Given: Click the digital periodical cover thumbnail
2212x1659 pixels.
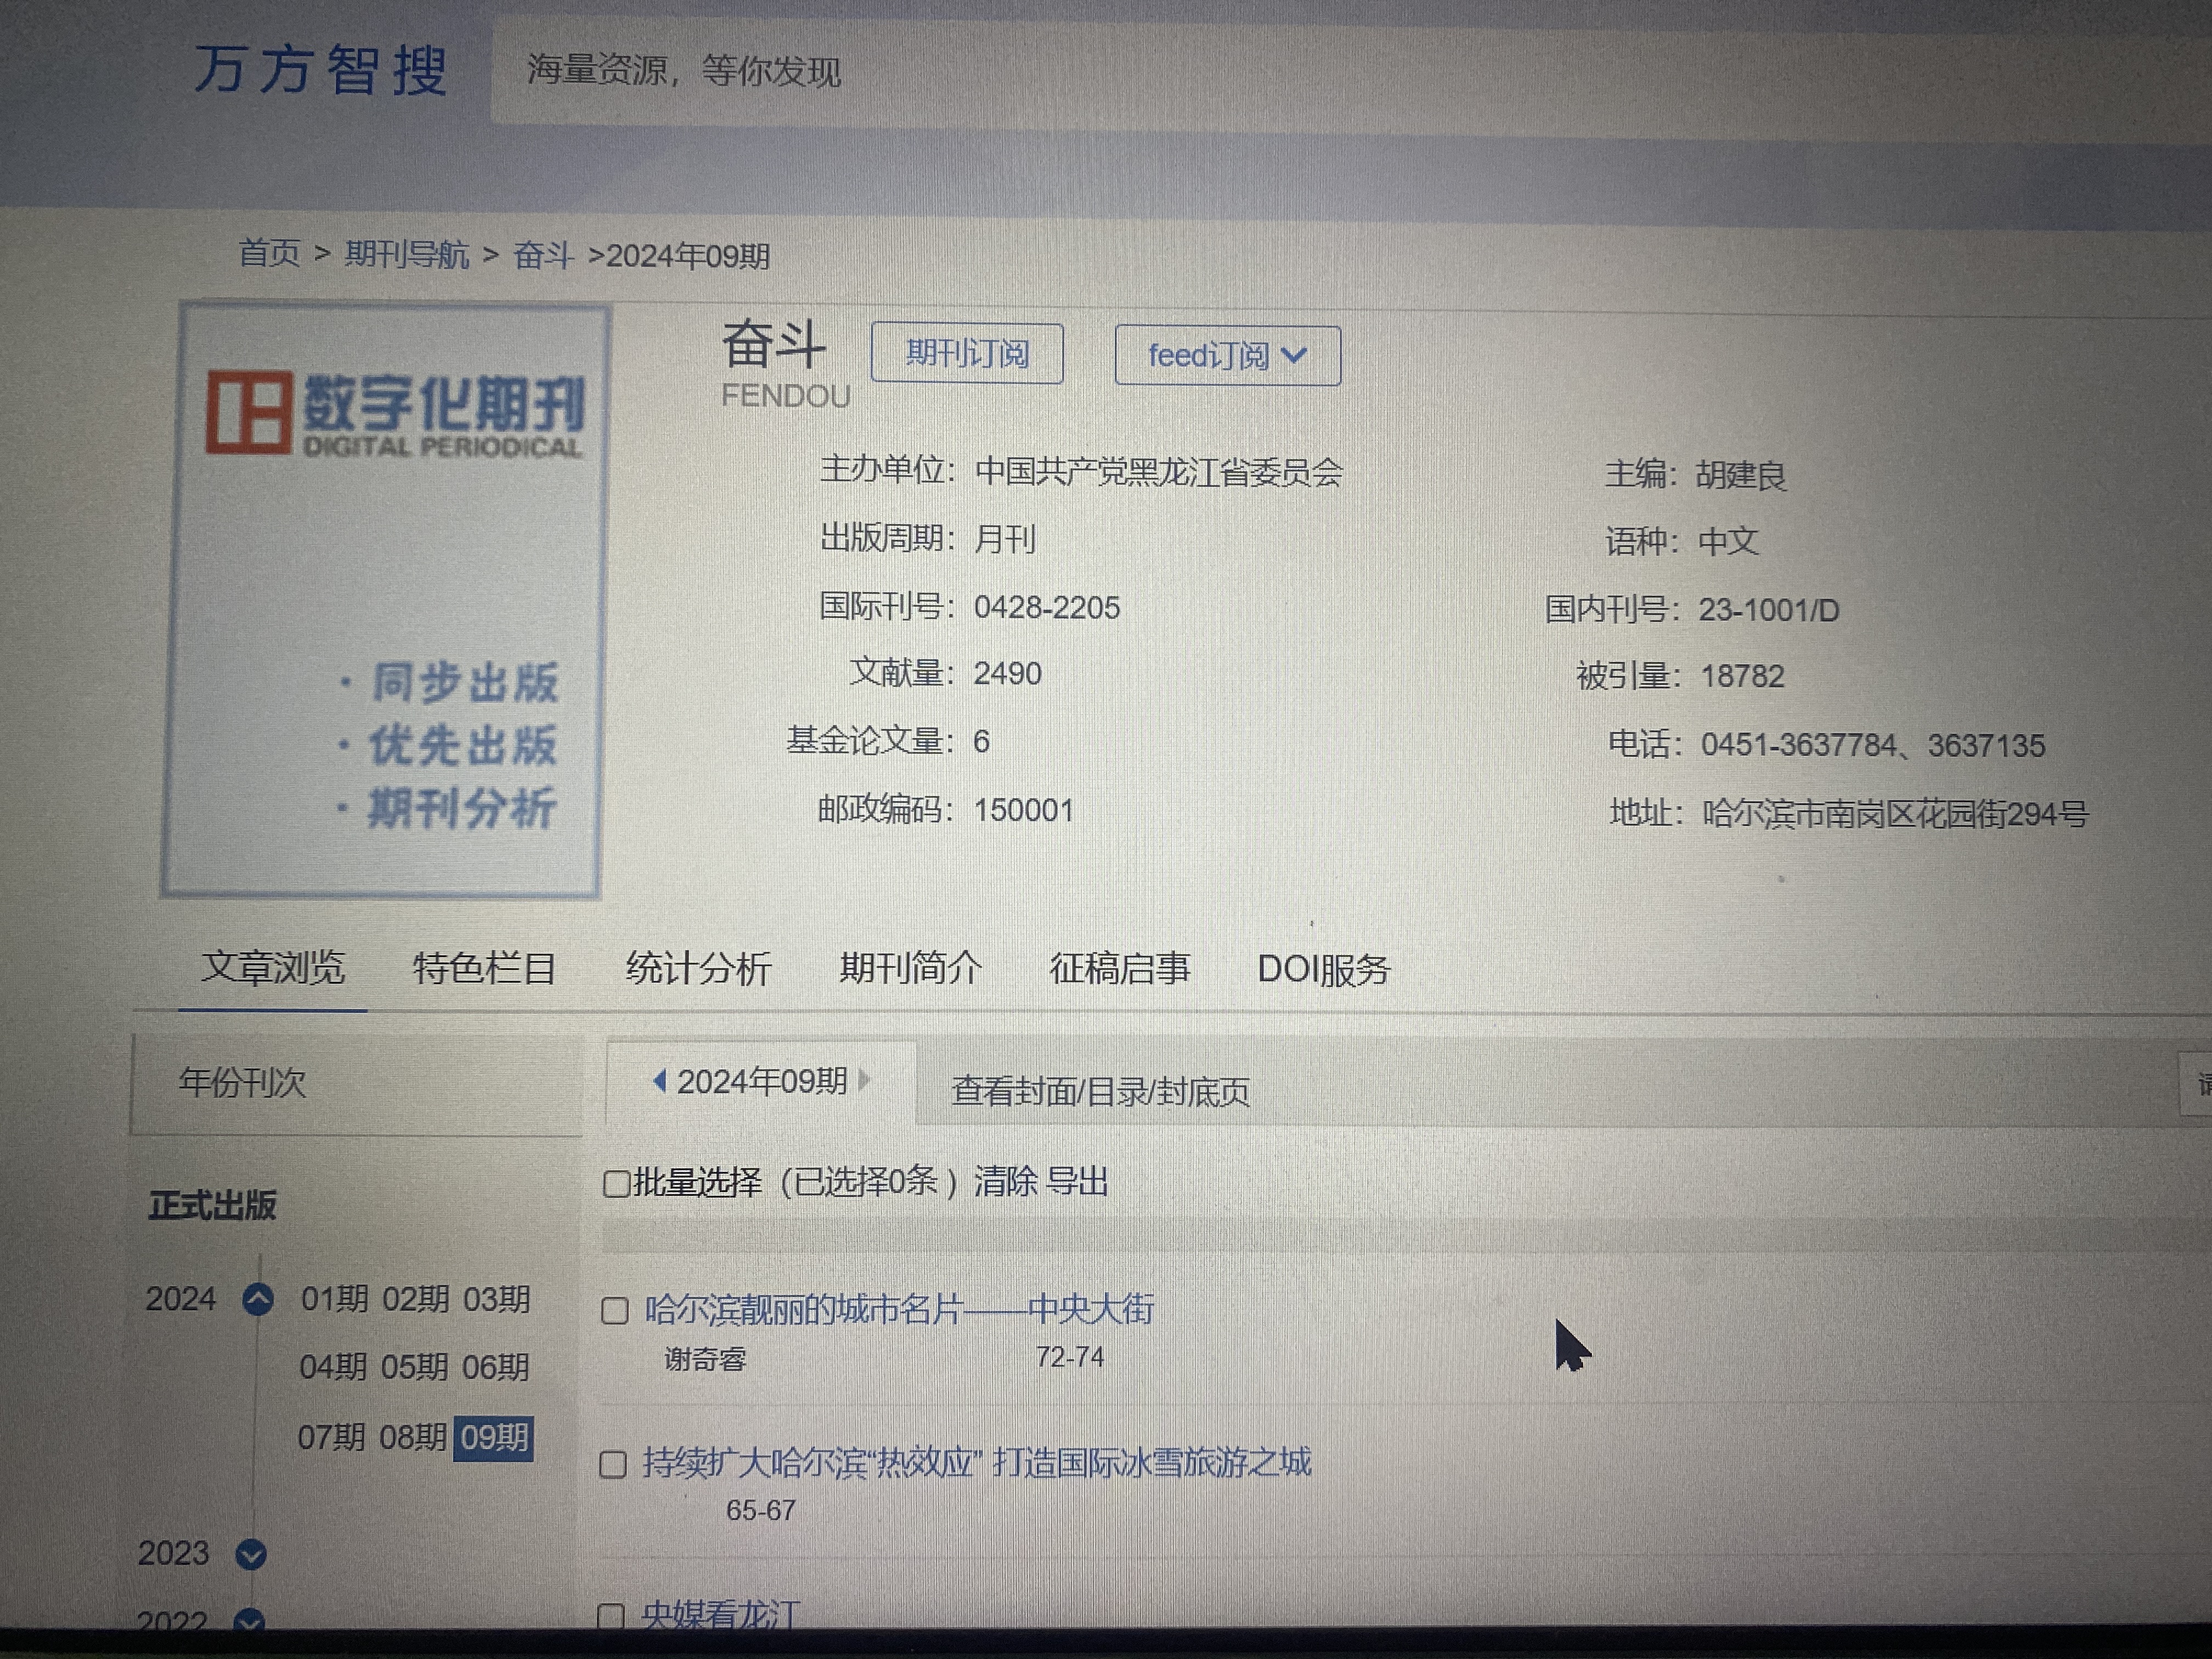Looking at the screenshot, I should 385,600.
